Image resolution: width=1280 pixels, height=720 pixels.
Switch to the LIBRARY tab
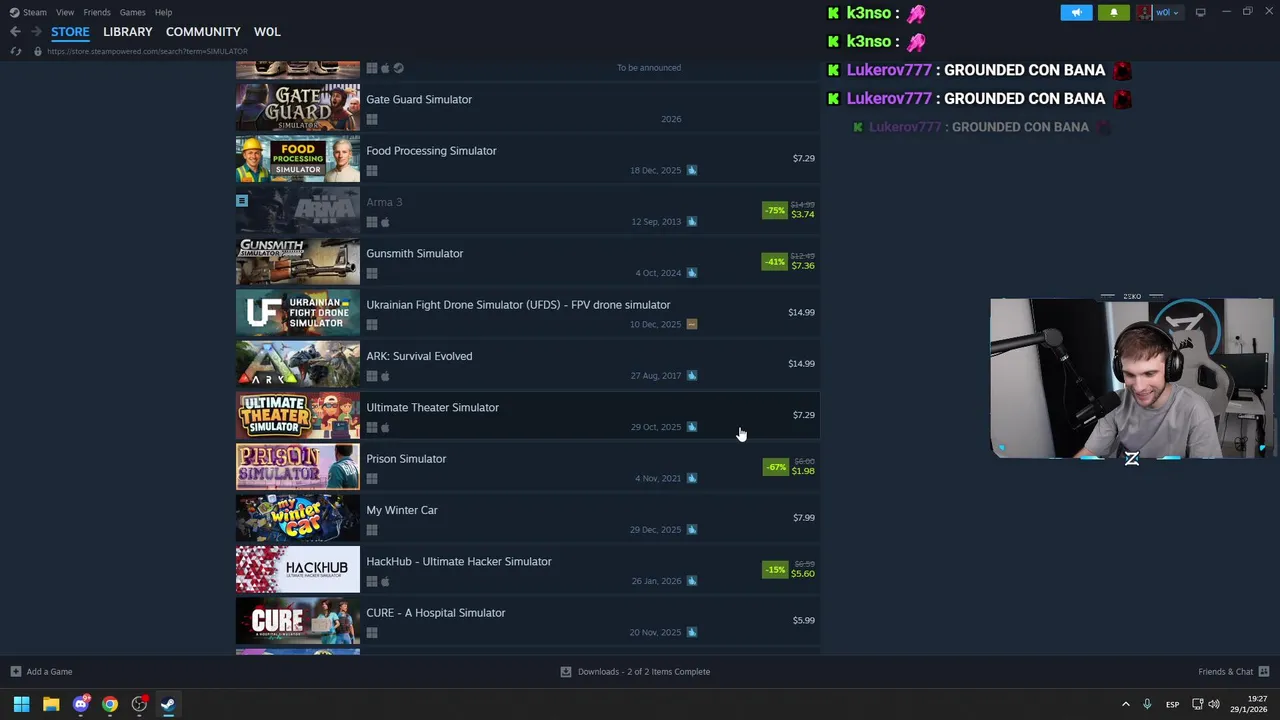click(x=128, y=32)
